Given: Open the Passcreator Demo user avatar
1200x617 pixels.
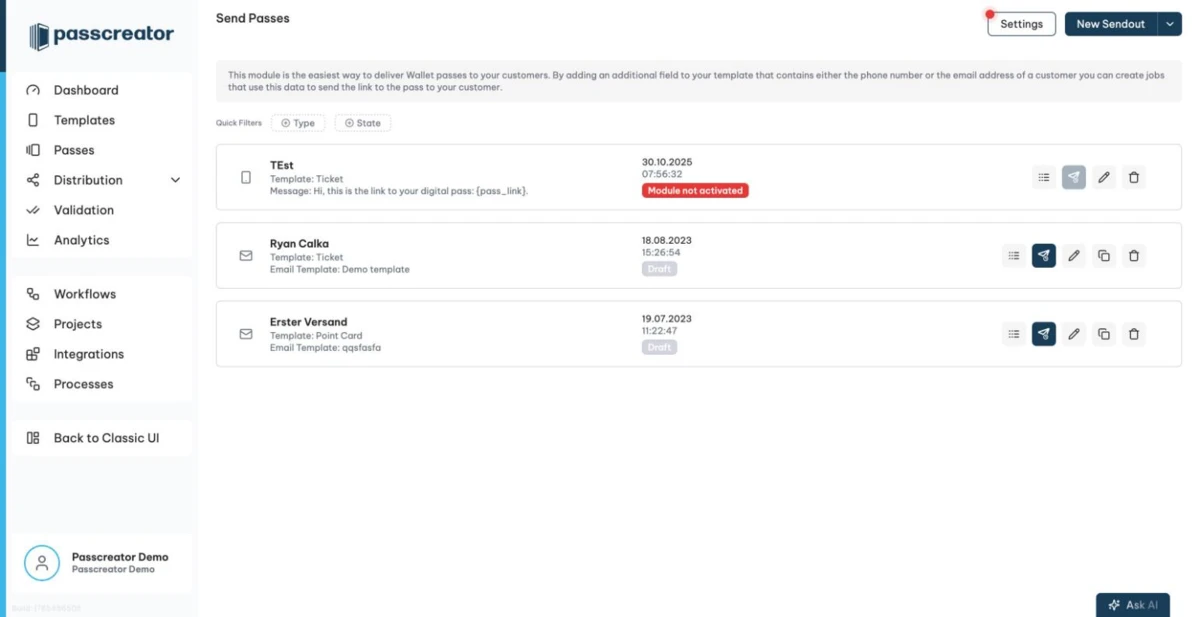Looking at the screenshot, I should [42, 563].
